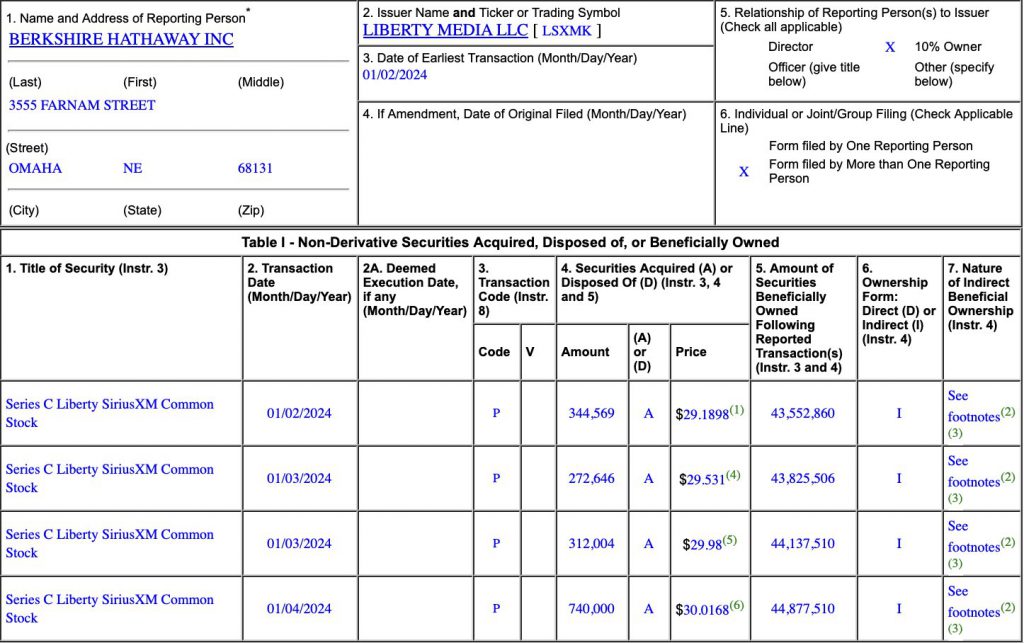Toggle X for Form filed by More than One Reporting Person
Screen dimensions: 1024x643
(x=743, y=172)
